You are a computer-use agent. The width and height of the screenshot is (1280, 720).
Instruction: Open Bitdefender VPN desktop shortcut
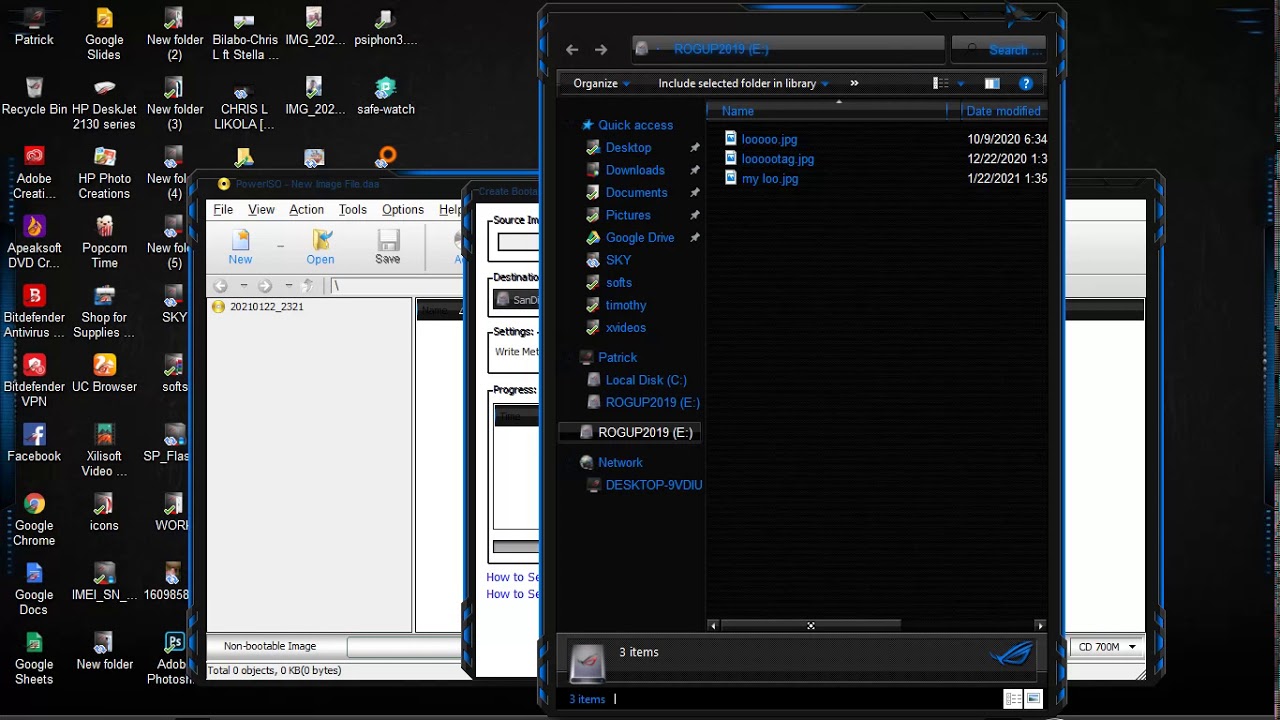pos(34,381)
